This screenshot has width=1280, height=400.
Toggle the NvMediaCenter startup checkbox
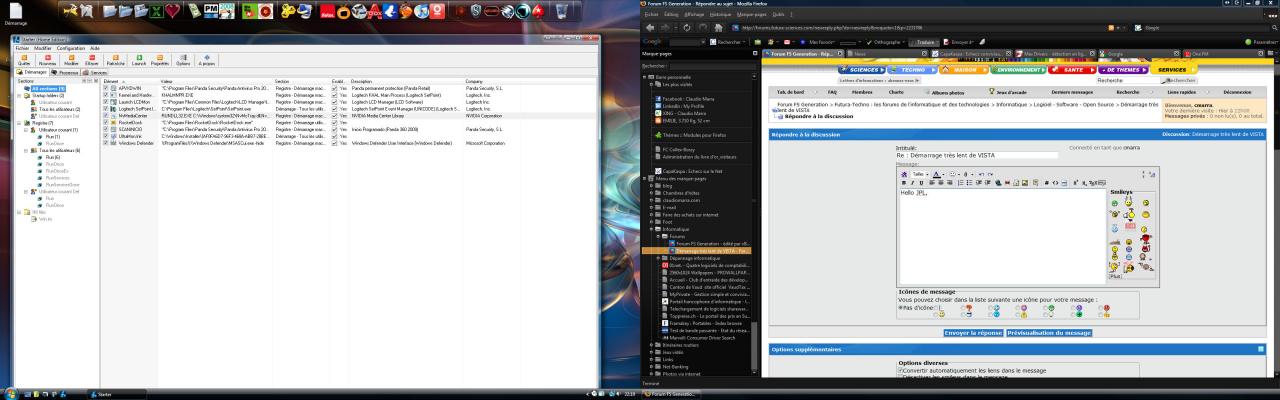(105, 115)
